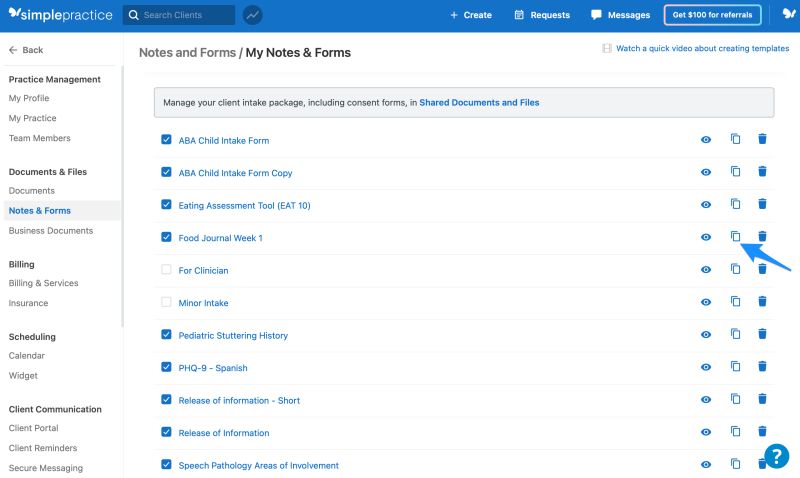
Task: Open Calendar scheduling settings
Action: pyautogui.click(x=27, y=356)
